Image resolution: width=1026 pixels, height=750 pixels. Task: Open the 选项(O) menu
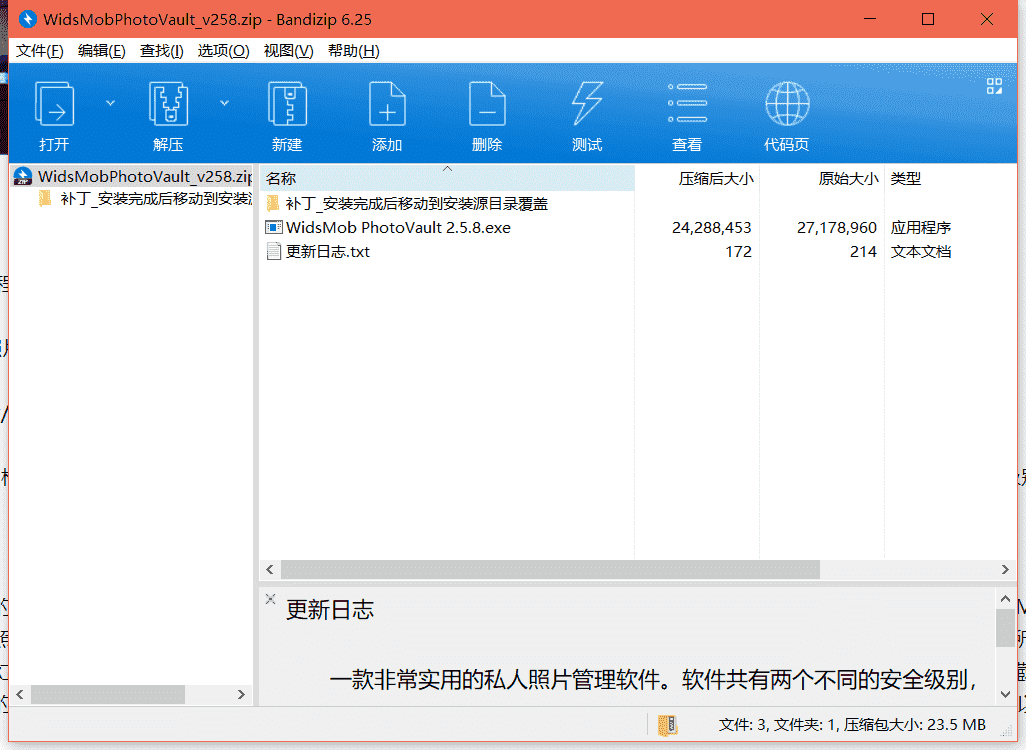[224, 51]
